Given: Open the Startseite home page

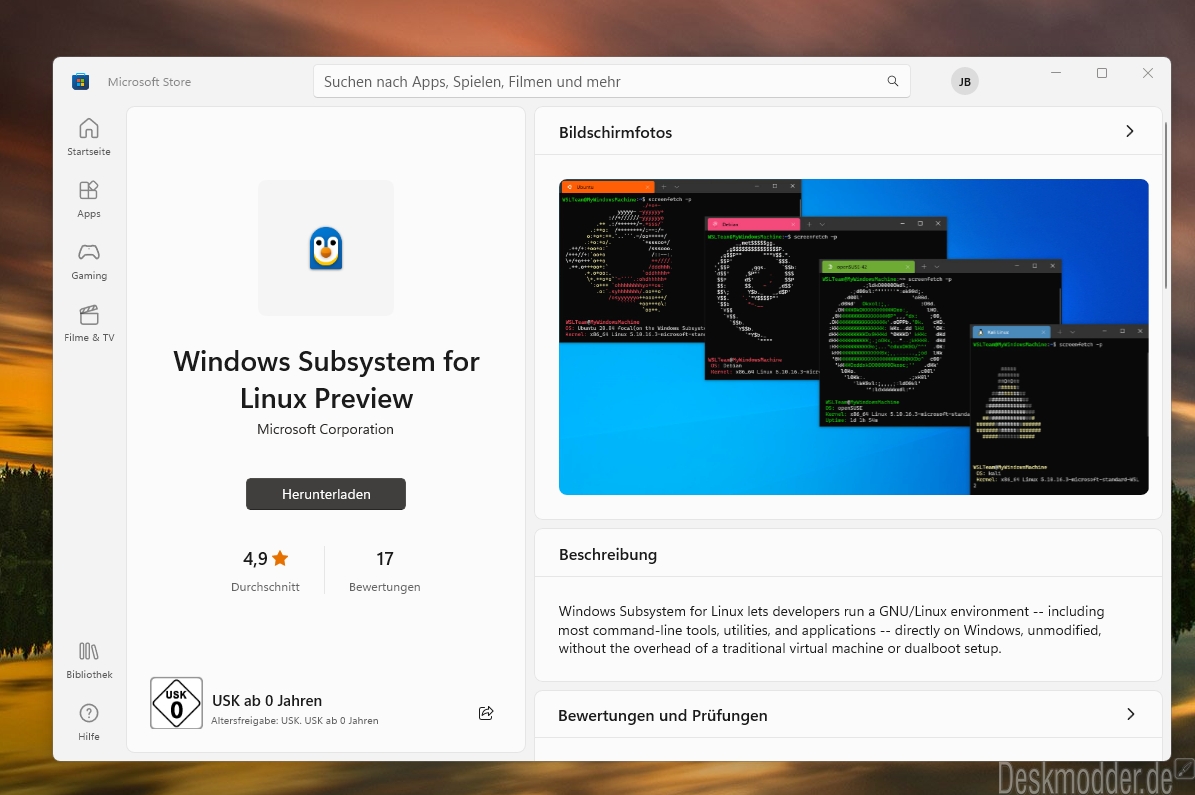Looking at the screenshot, I should 89,137.
